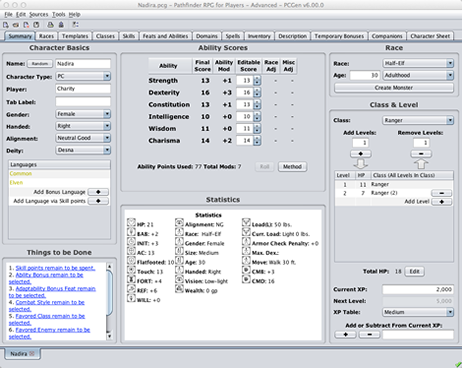Remove the Ranger (2) level with minus button
This screenshot has height=374, width=470.
click(x=441, y=193)
